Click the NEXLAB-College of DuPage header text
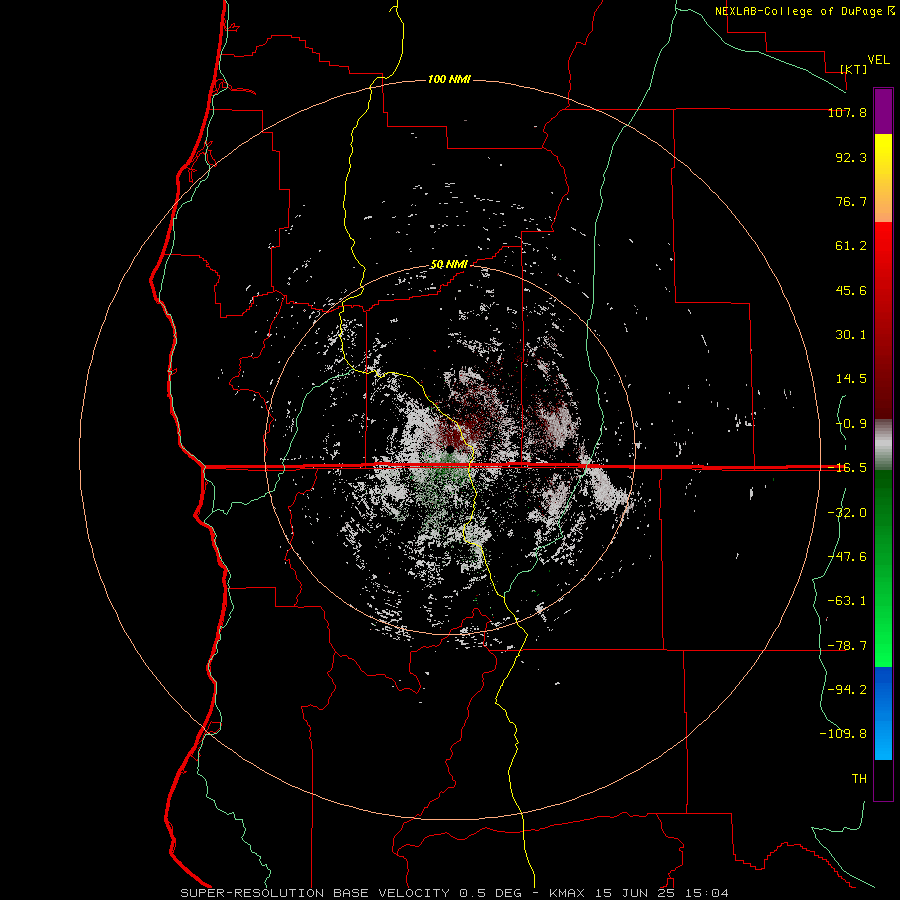Viewport: 900px width, 900px height. pos(804,11)
